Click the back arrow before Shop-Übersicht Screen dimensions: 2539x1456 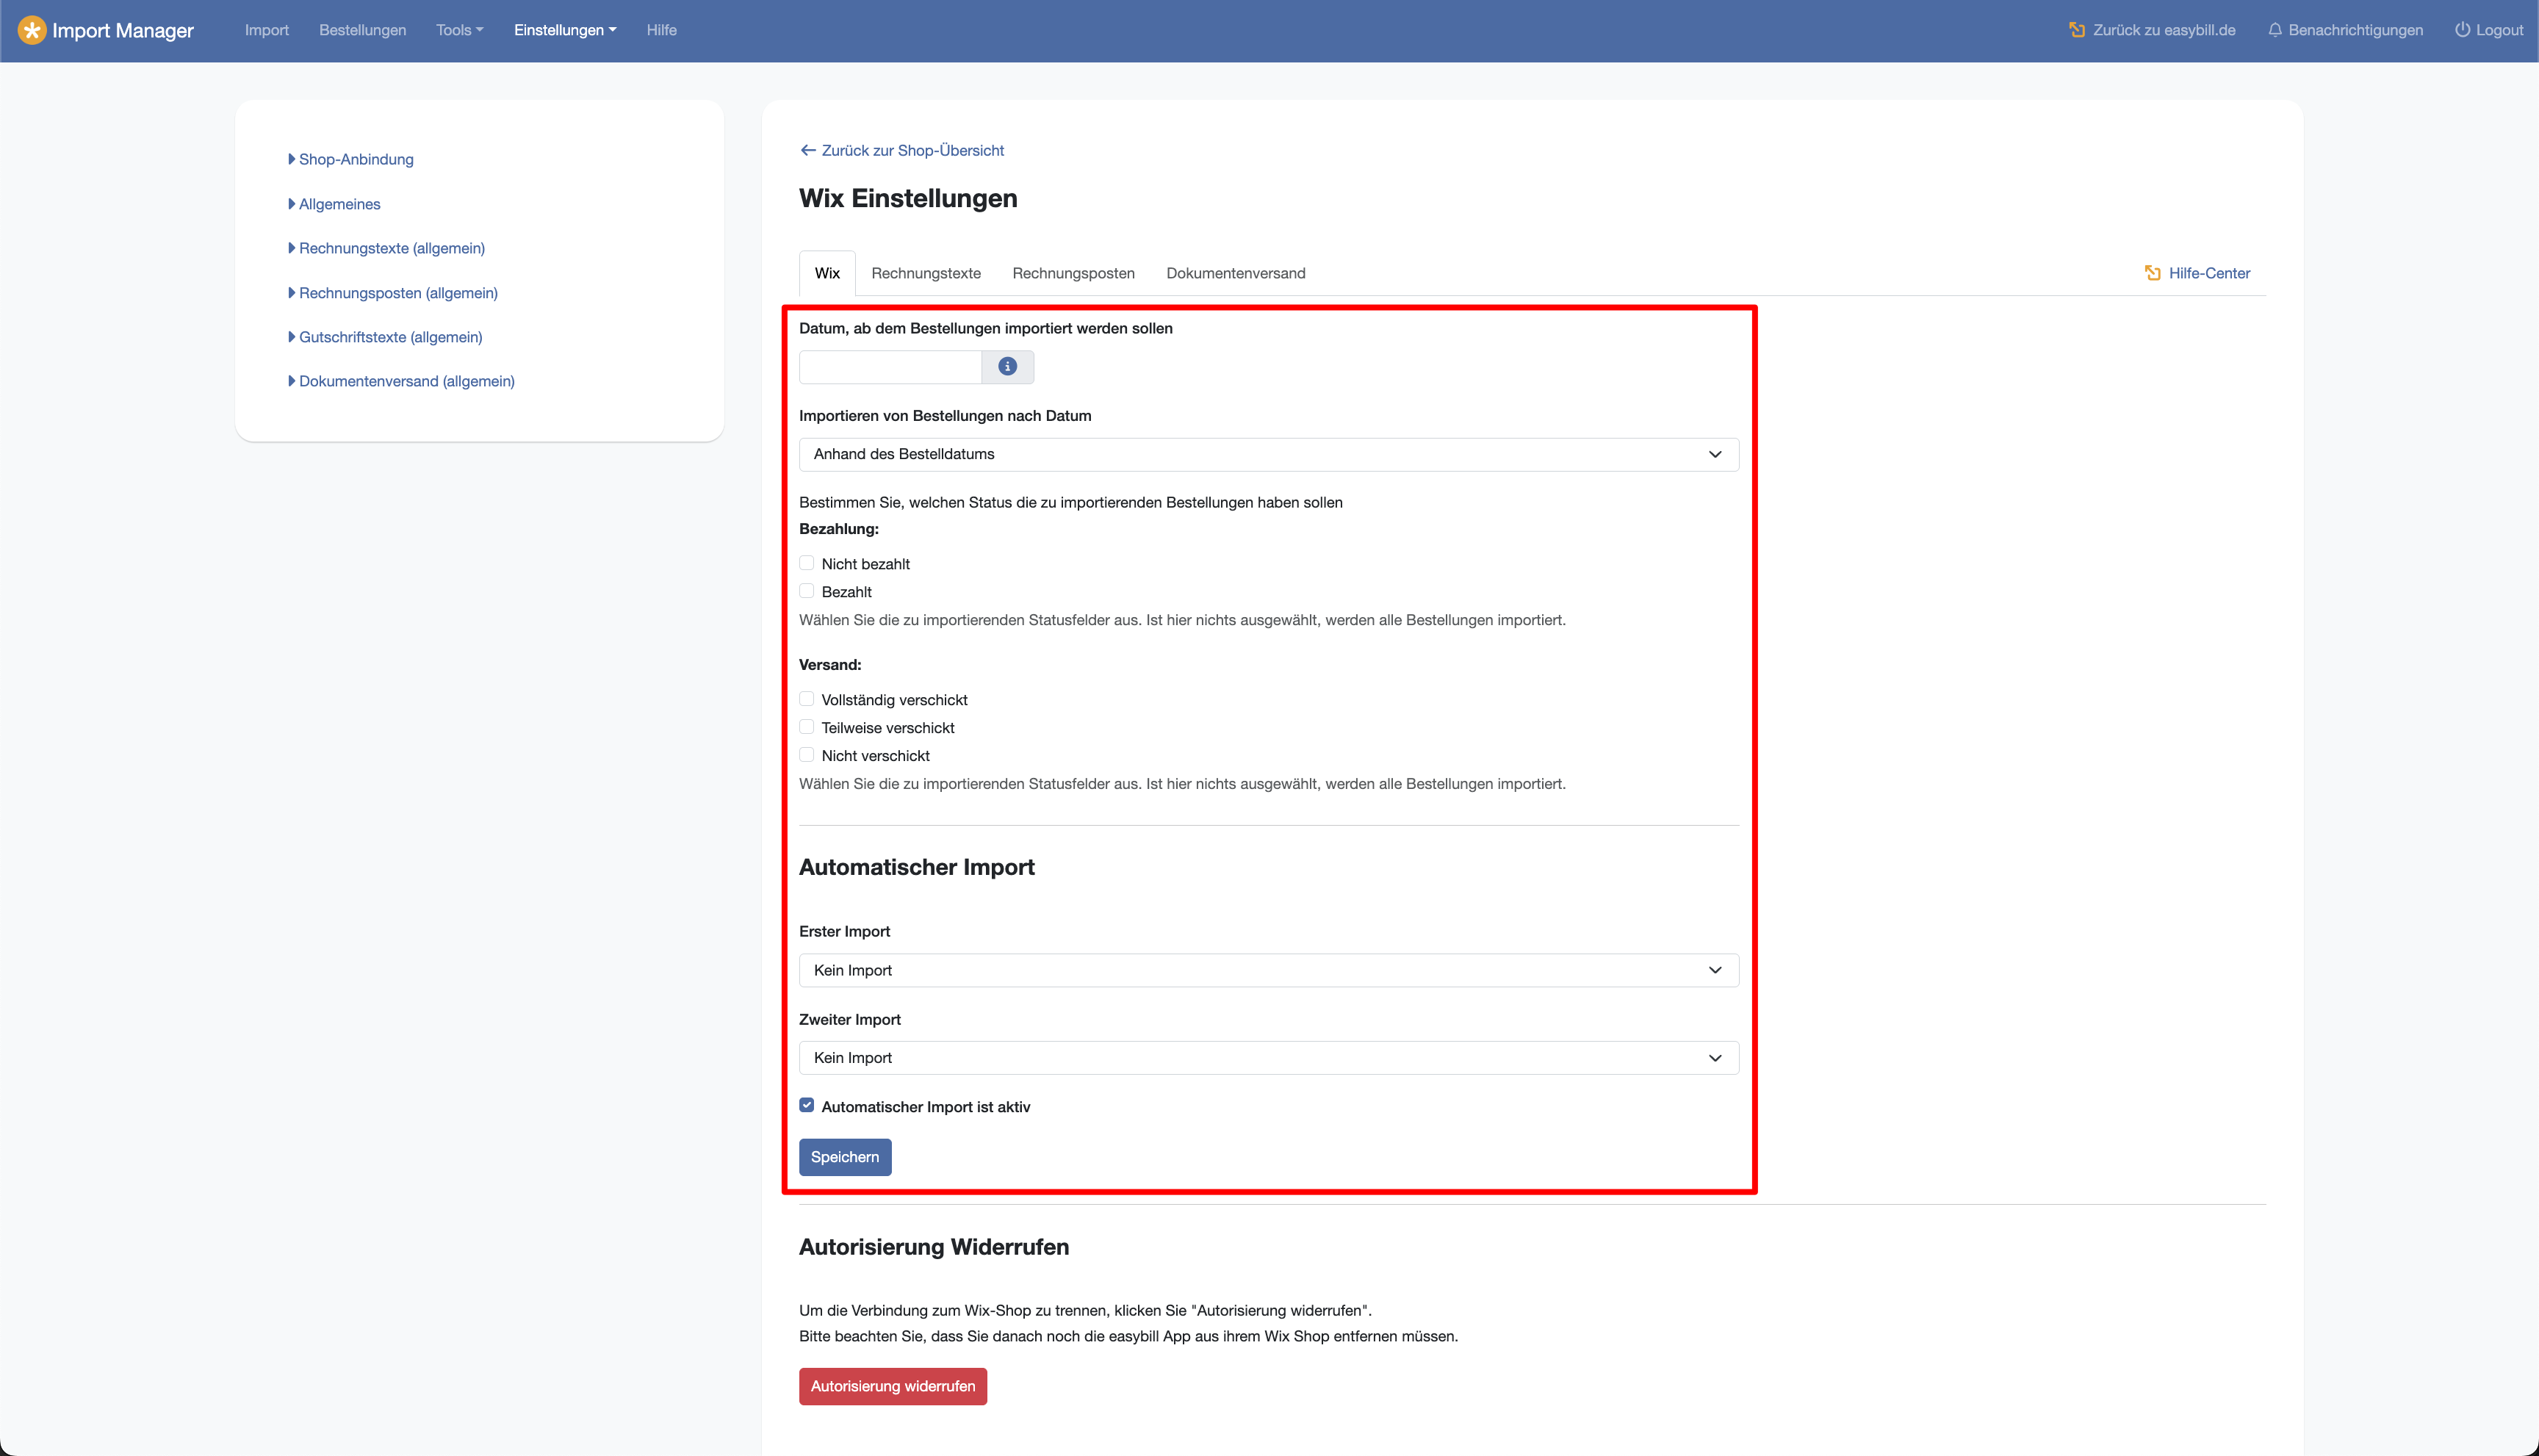[x=808, y=150]
